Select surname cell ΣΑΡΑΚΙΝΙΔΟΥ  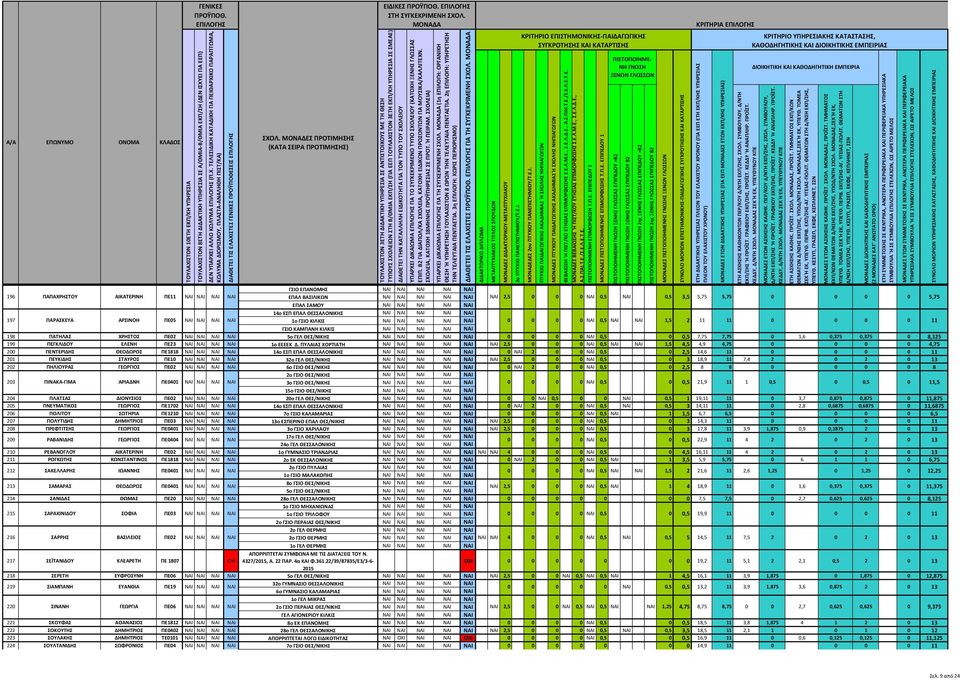click(59, 514)
